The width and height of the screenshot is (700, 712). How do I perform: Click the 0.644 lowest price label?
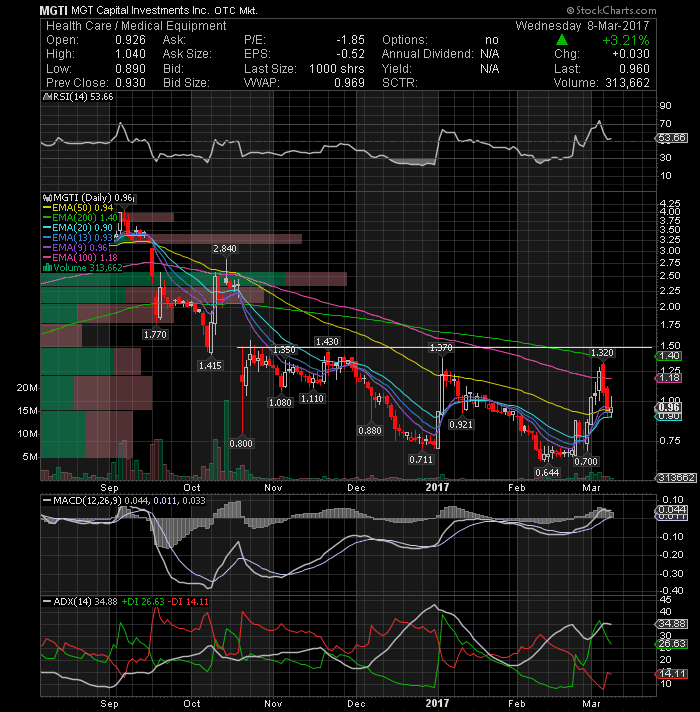coord(547,472)
